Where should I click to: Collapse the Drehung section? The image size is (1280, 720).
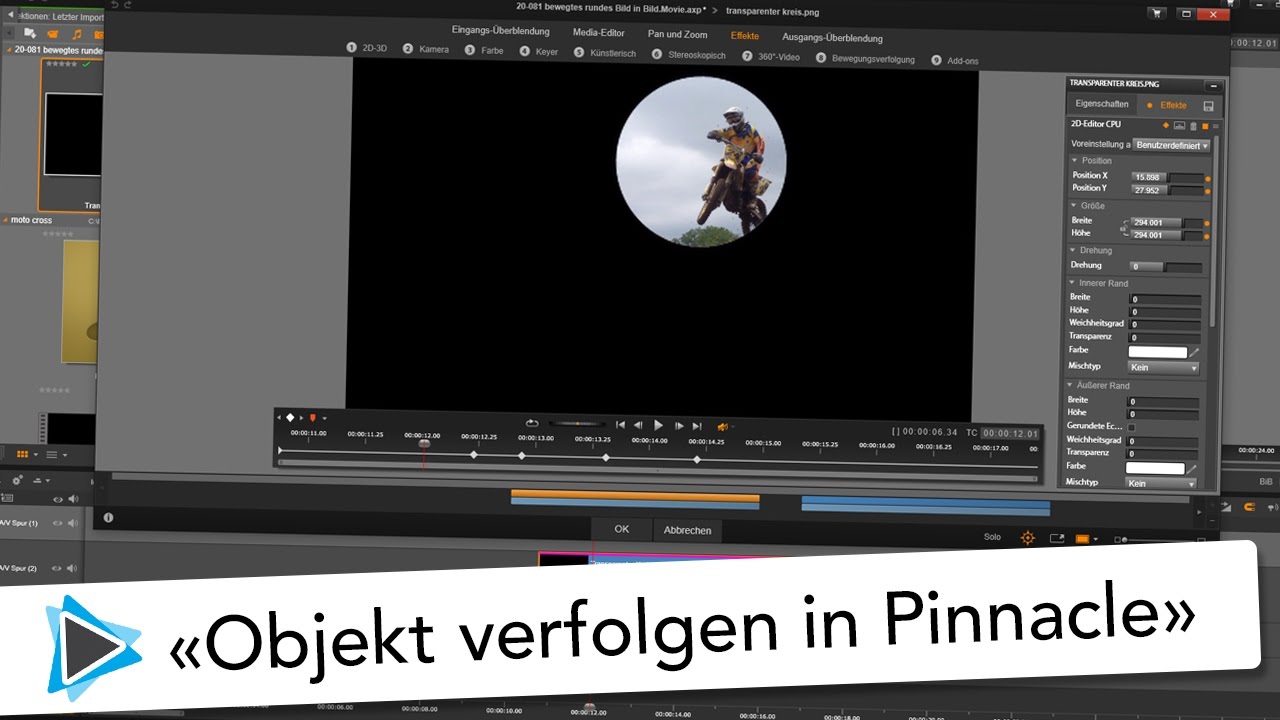[x=1074, y=250]
